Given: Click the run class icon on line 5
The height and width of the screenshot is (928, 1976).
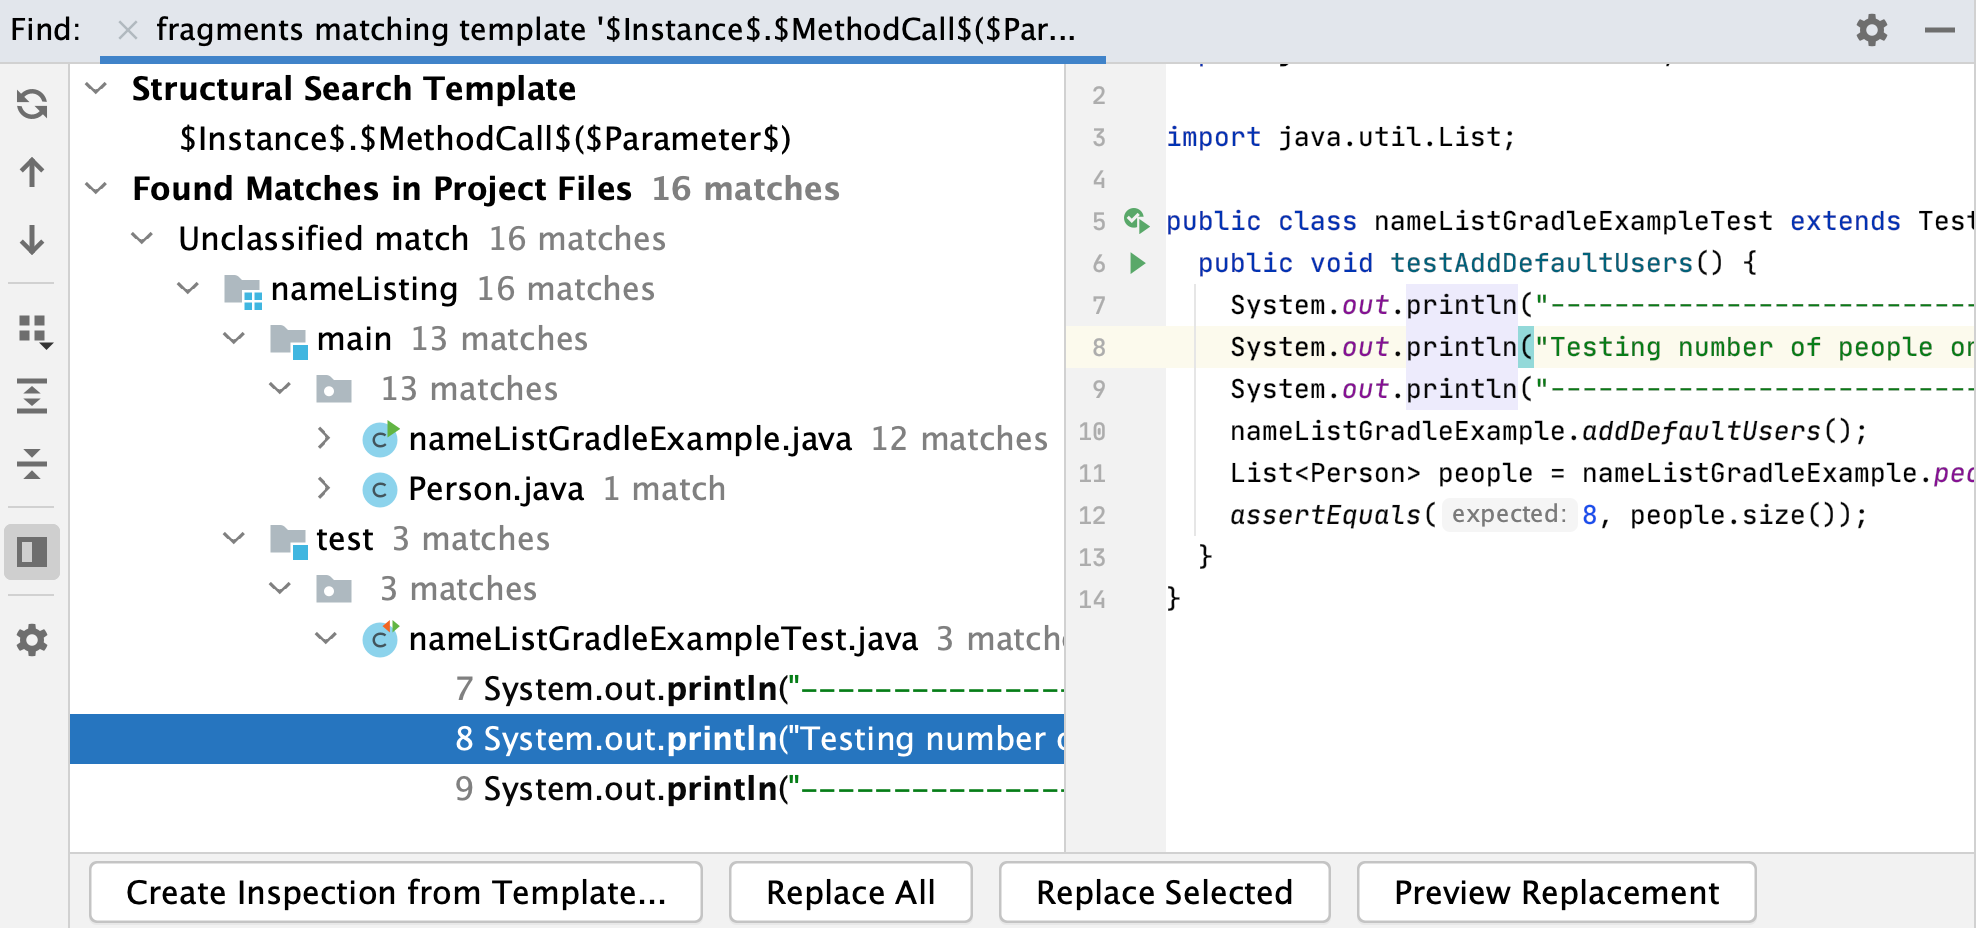Looking at the screenshot, I should 1138,221.
